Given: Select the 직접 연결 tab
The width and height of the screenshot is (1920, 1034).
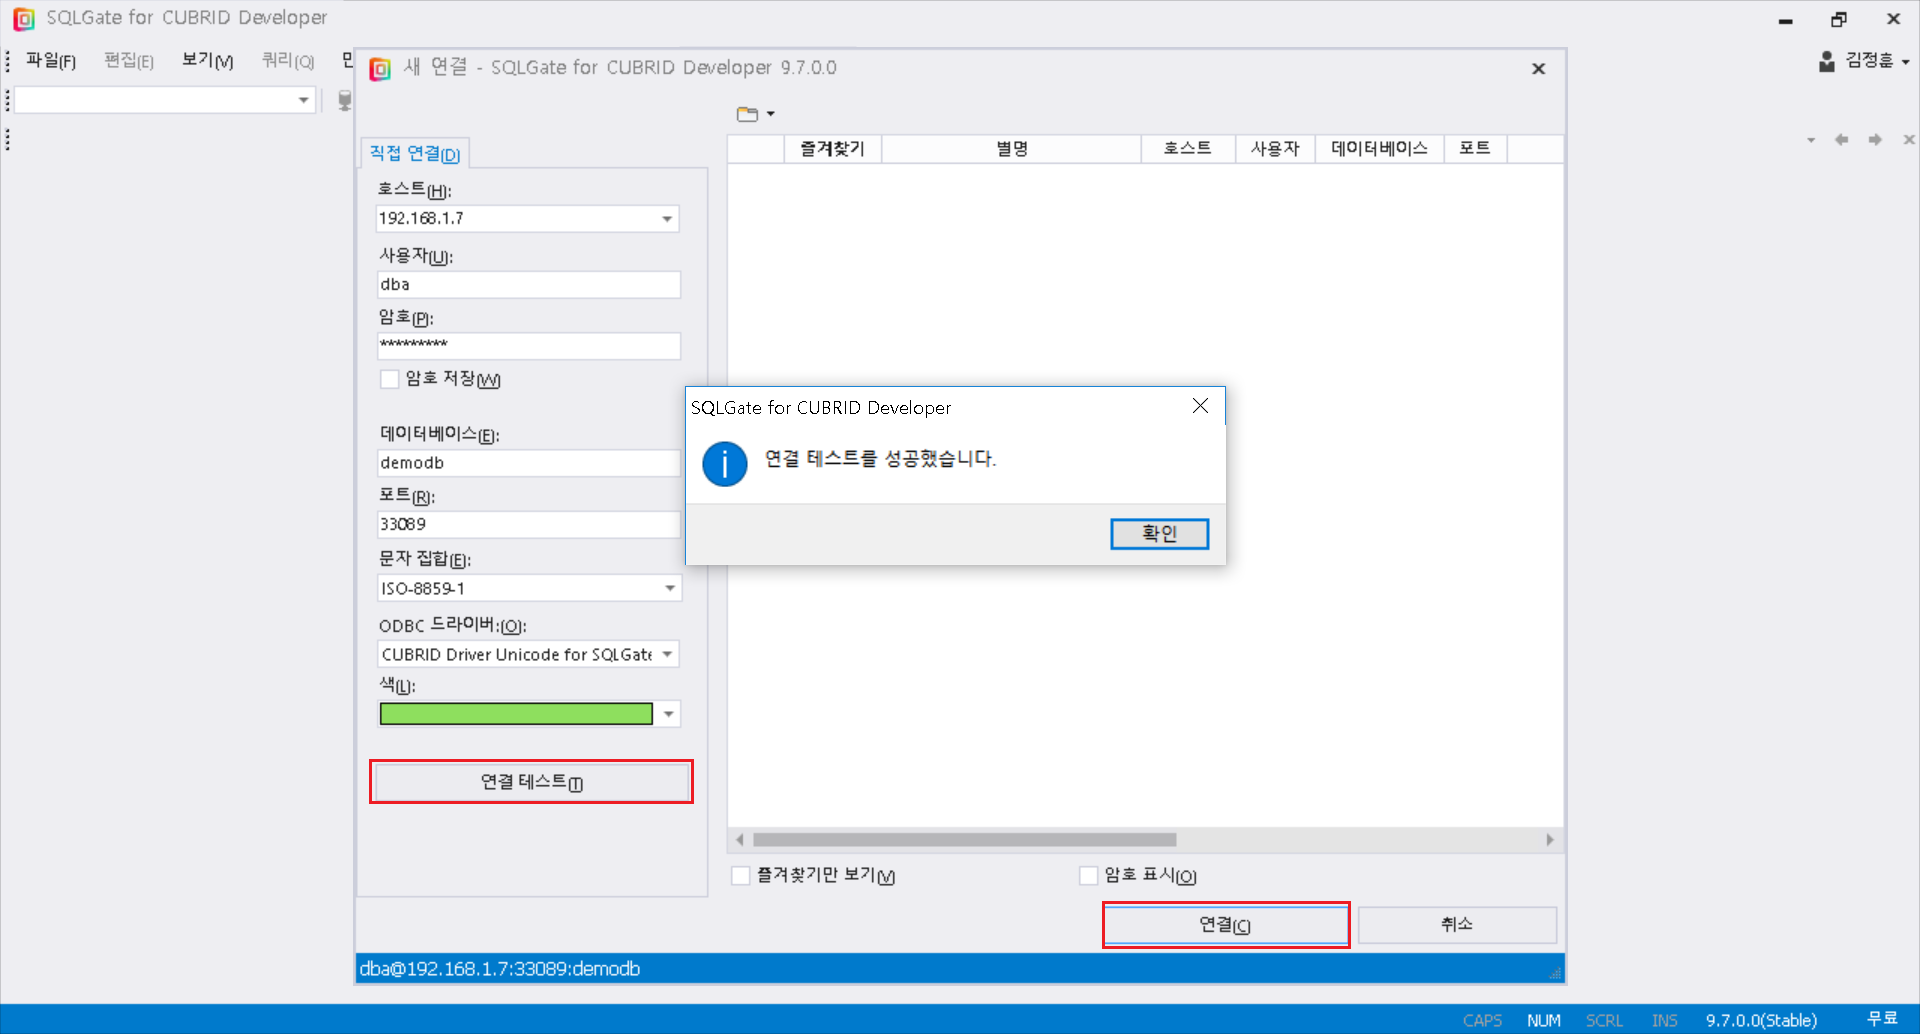Looking at the screenshot, I should [x=414, y=153].
